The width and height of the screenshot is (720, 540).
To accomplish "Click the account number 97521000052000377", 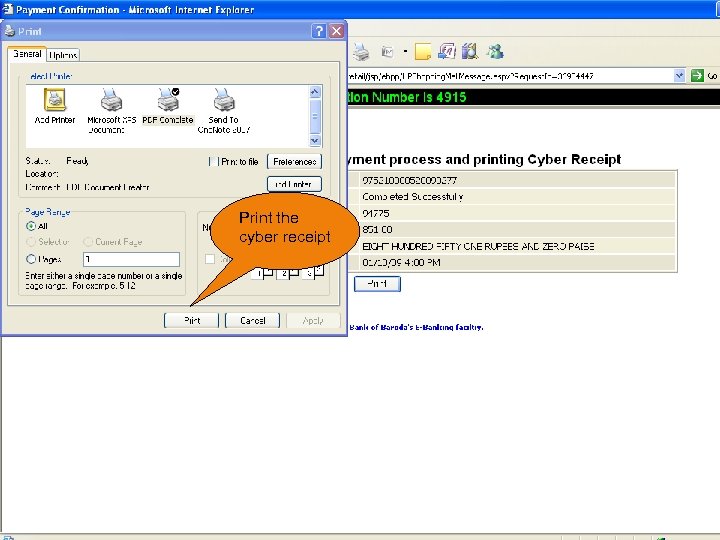I will click(409, 180).
